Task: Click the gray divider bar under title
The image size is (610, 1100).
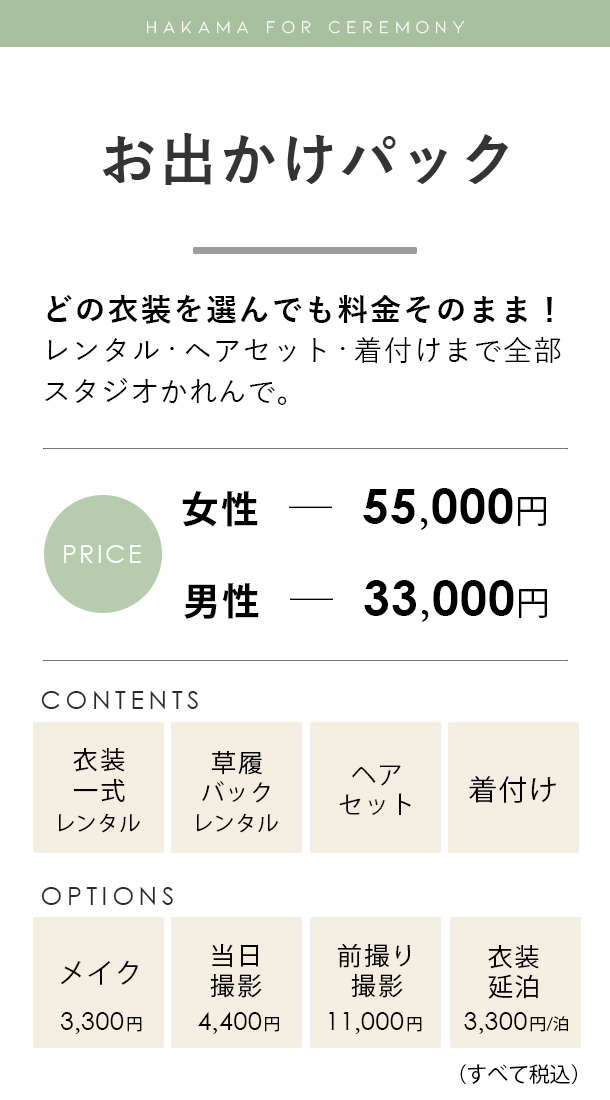Action: coord(305,250)
